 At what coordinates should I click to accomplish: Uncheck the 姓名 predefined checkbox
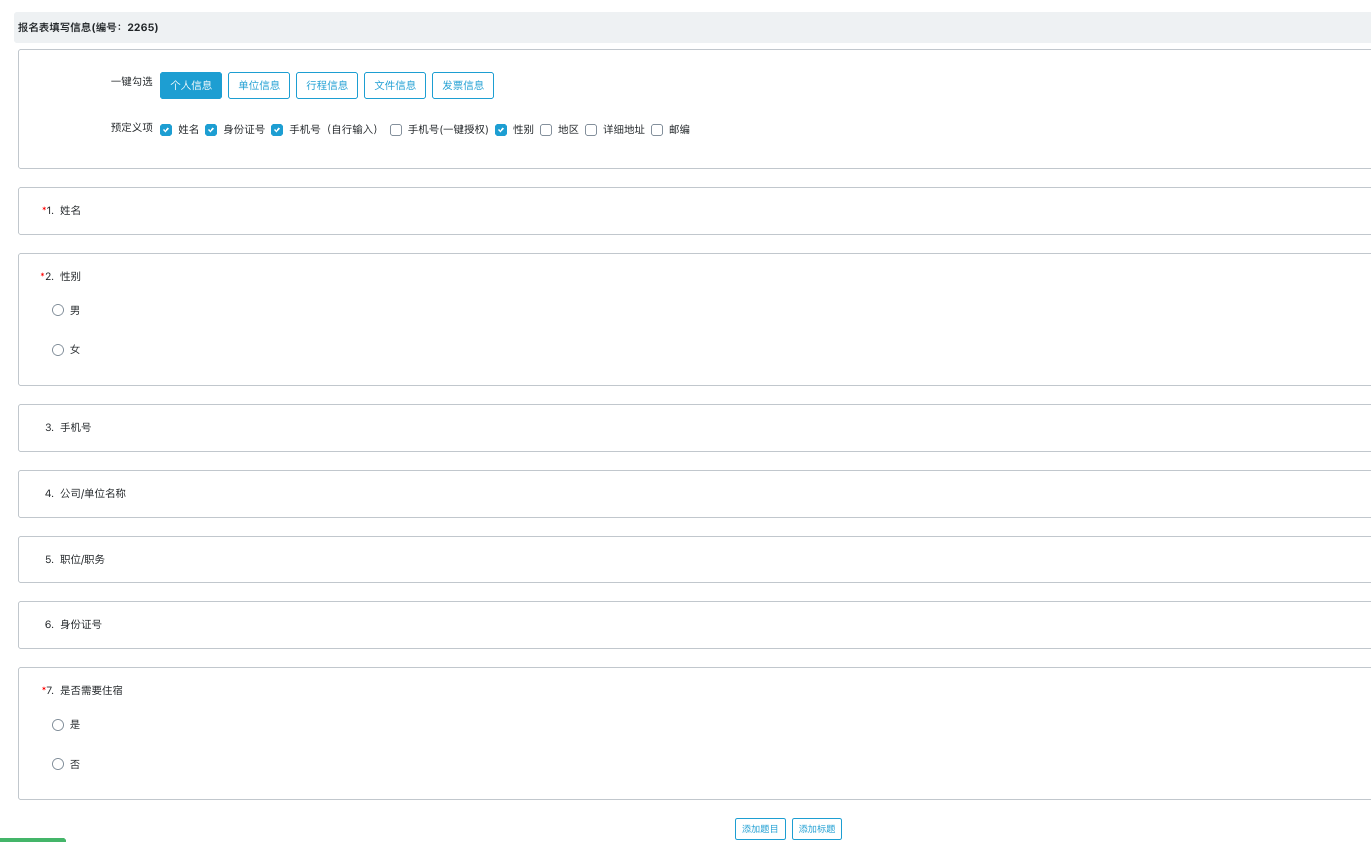click(x=166, y=130)
